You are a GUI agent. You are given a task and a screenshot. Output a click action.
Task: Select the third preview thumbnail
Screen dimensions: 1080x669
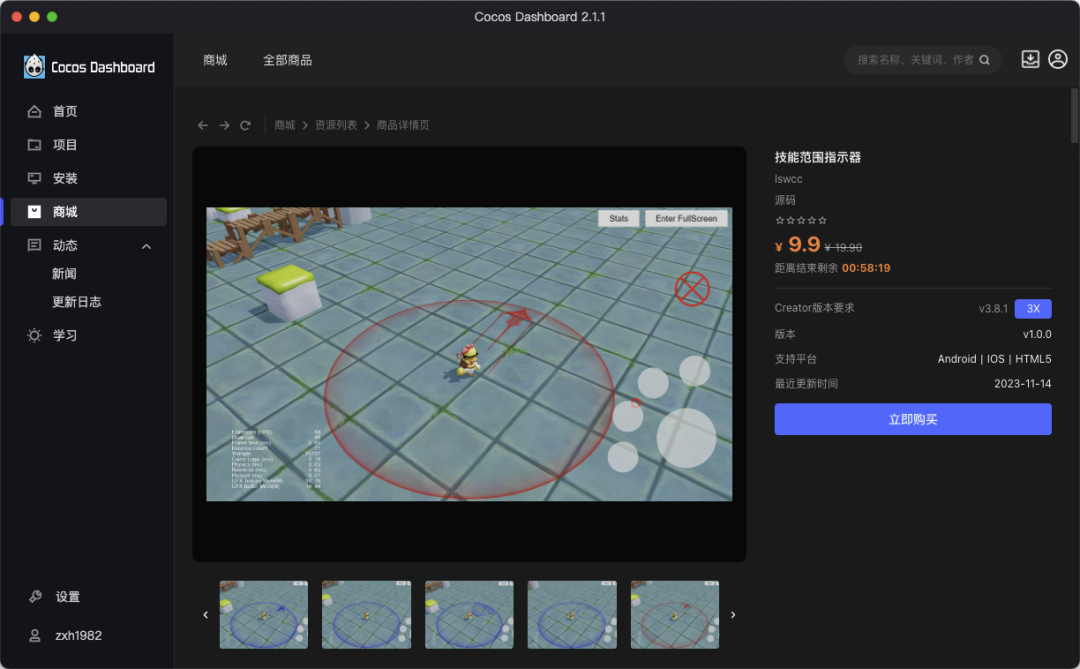point(469,615)
